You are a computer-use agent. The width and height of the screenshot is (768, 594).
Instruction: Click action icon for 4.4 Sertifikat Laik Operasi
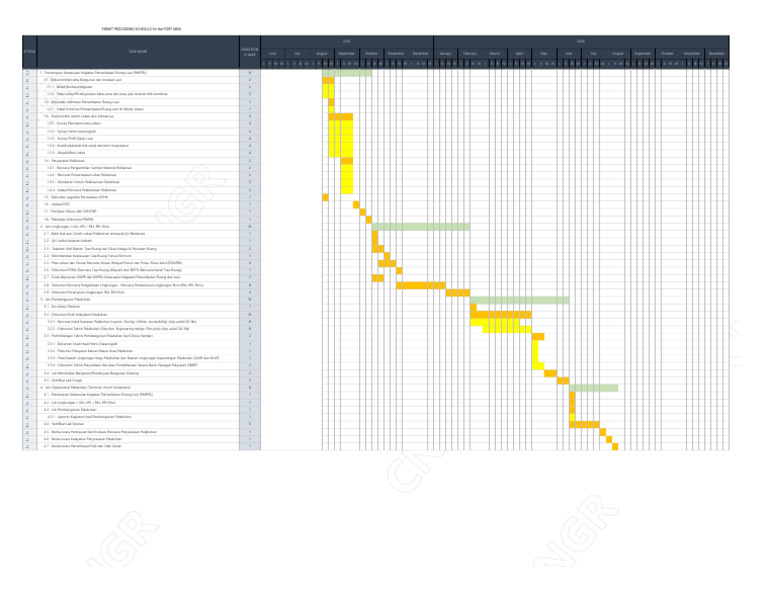(x=27, y=424)
